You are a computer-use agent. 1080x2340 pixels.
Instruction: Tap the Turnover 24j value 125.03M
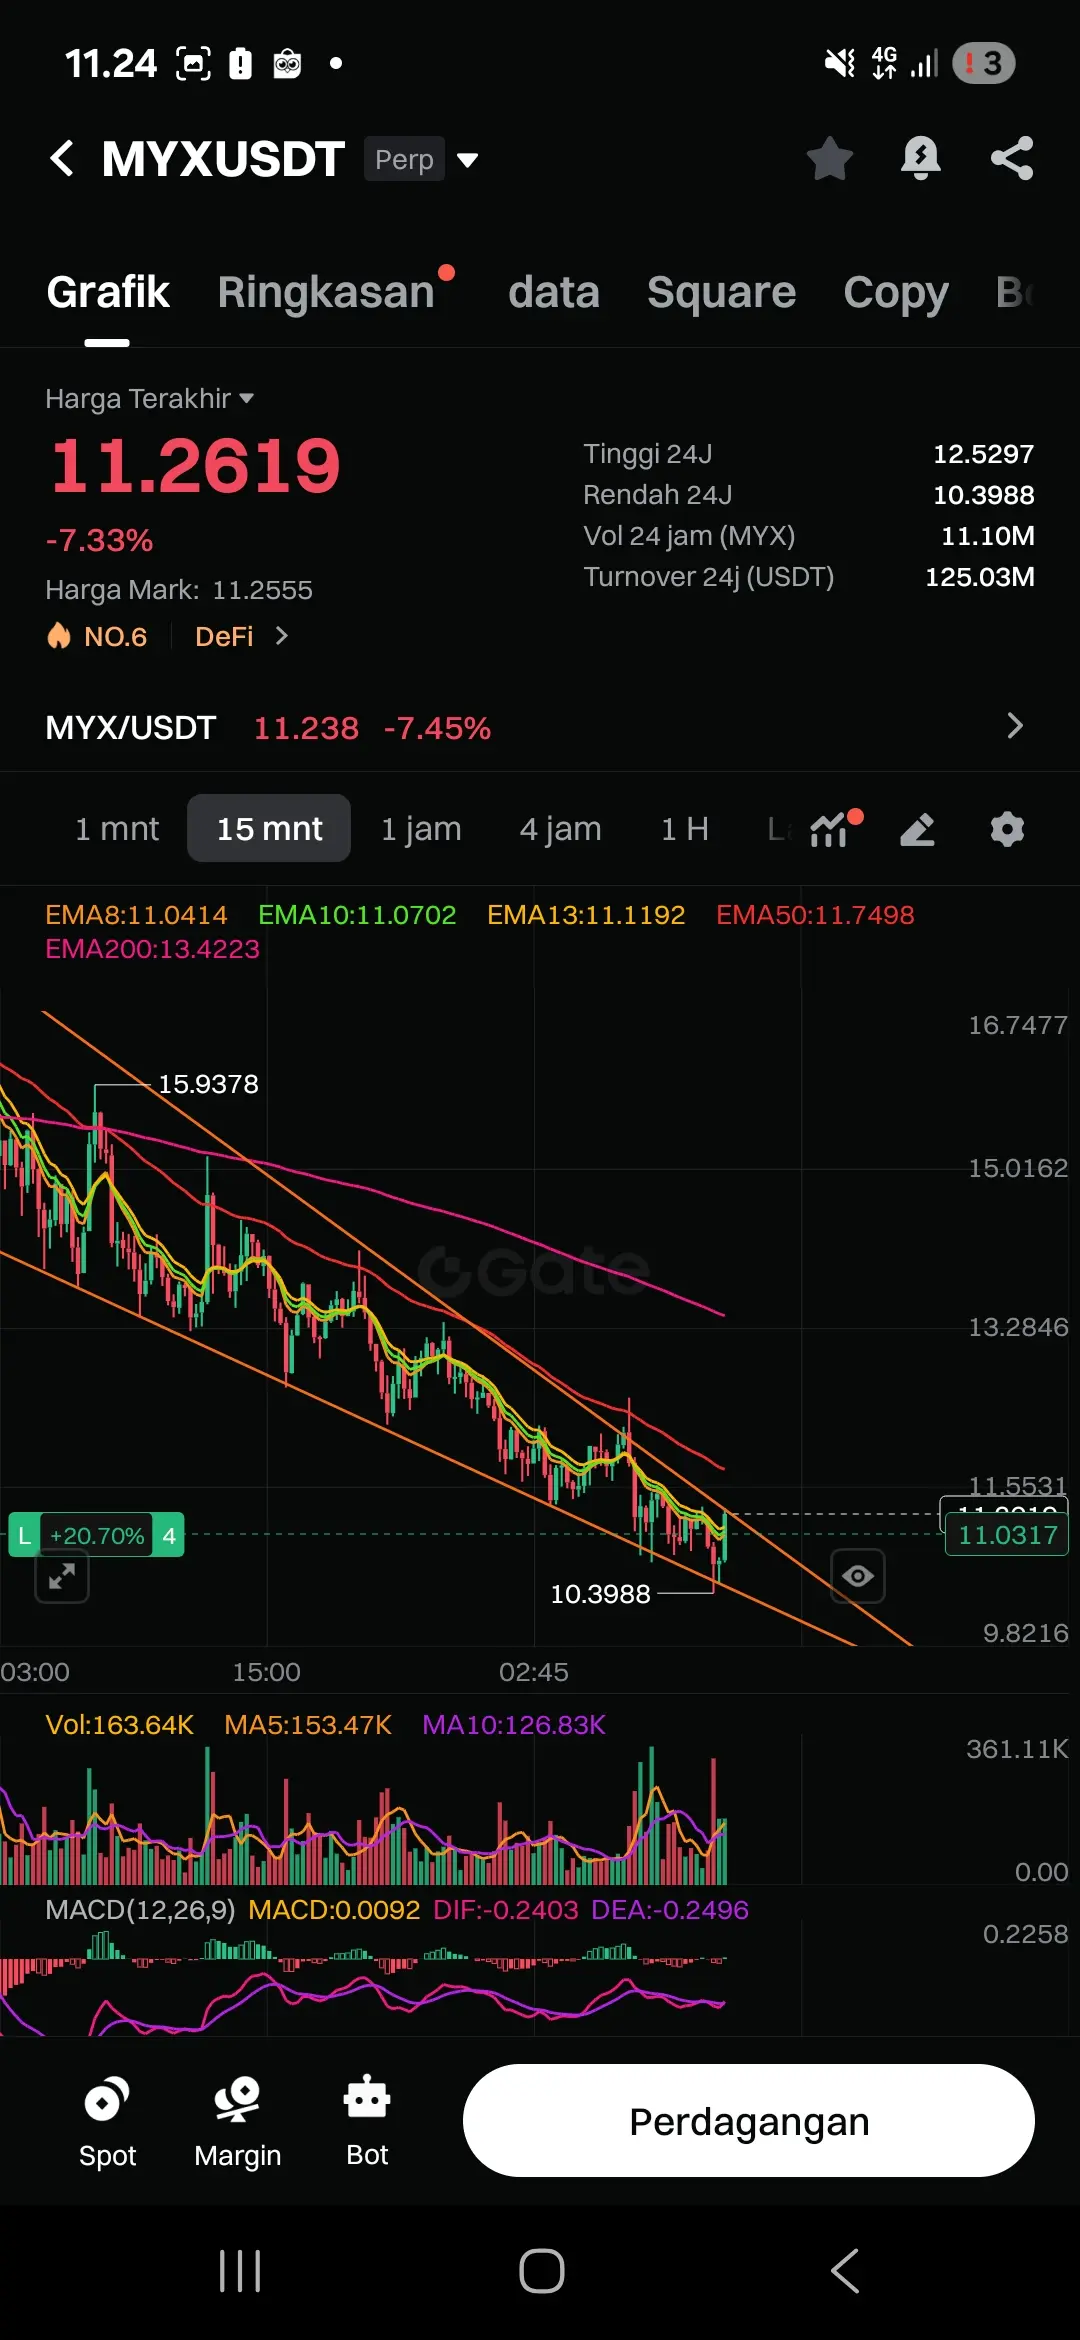click(979, 577)
